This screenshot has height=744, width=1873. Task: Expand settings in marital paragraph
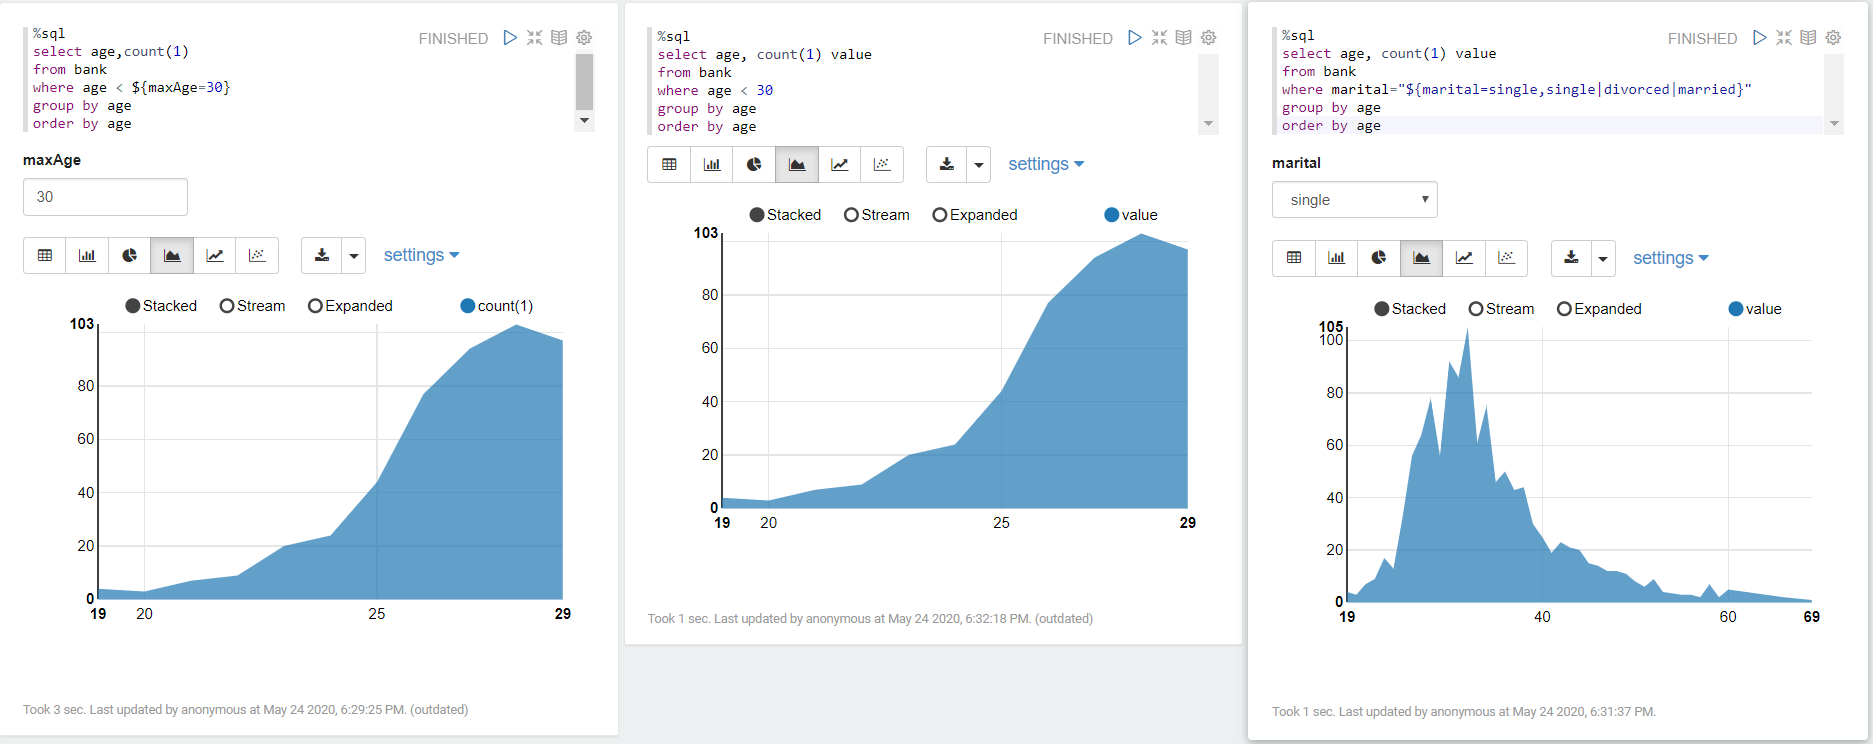pos(1671,258)
